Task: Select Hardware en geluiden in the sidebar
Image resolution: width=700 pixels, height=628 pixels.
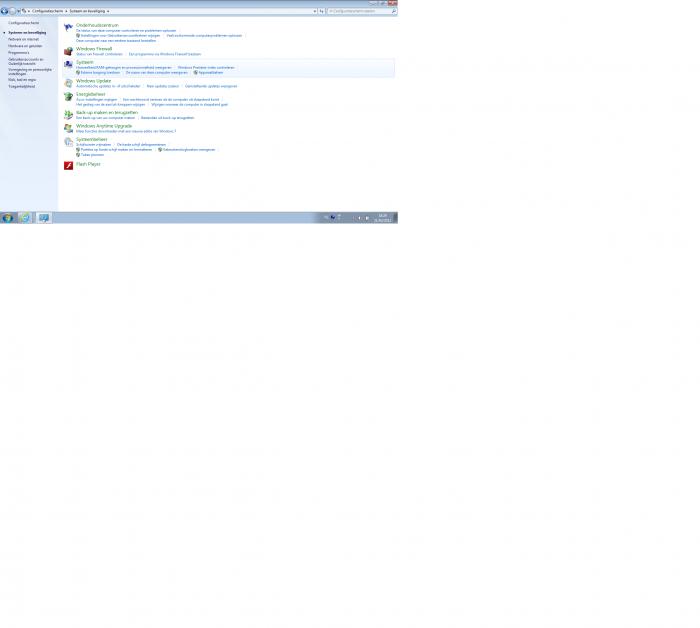Action: coord(25,46)
